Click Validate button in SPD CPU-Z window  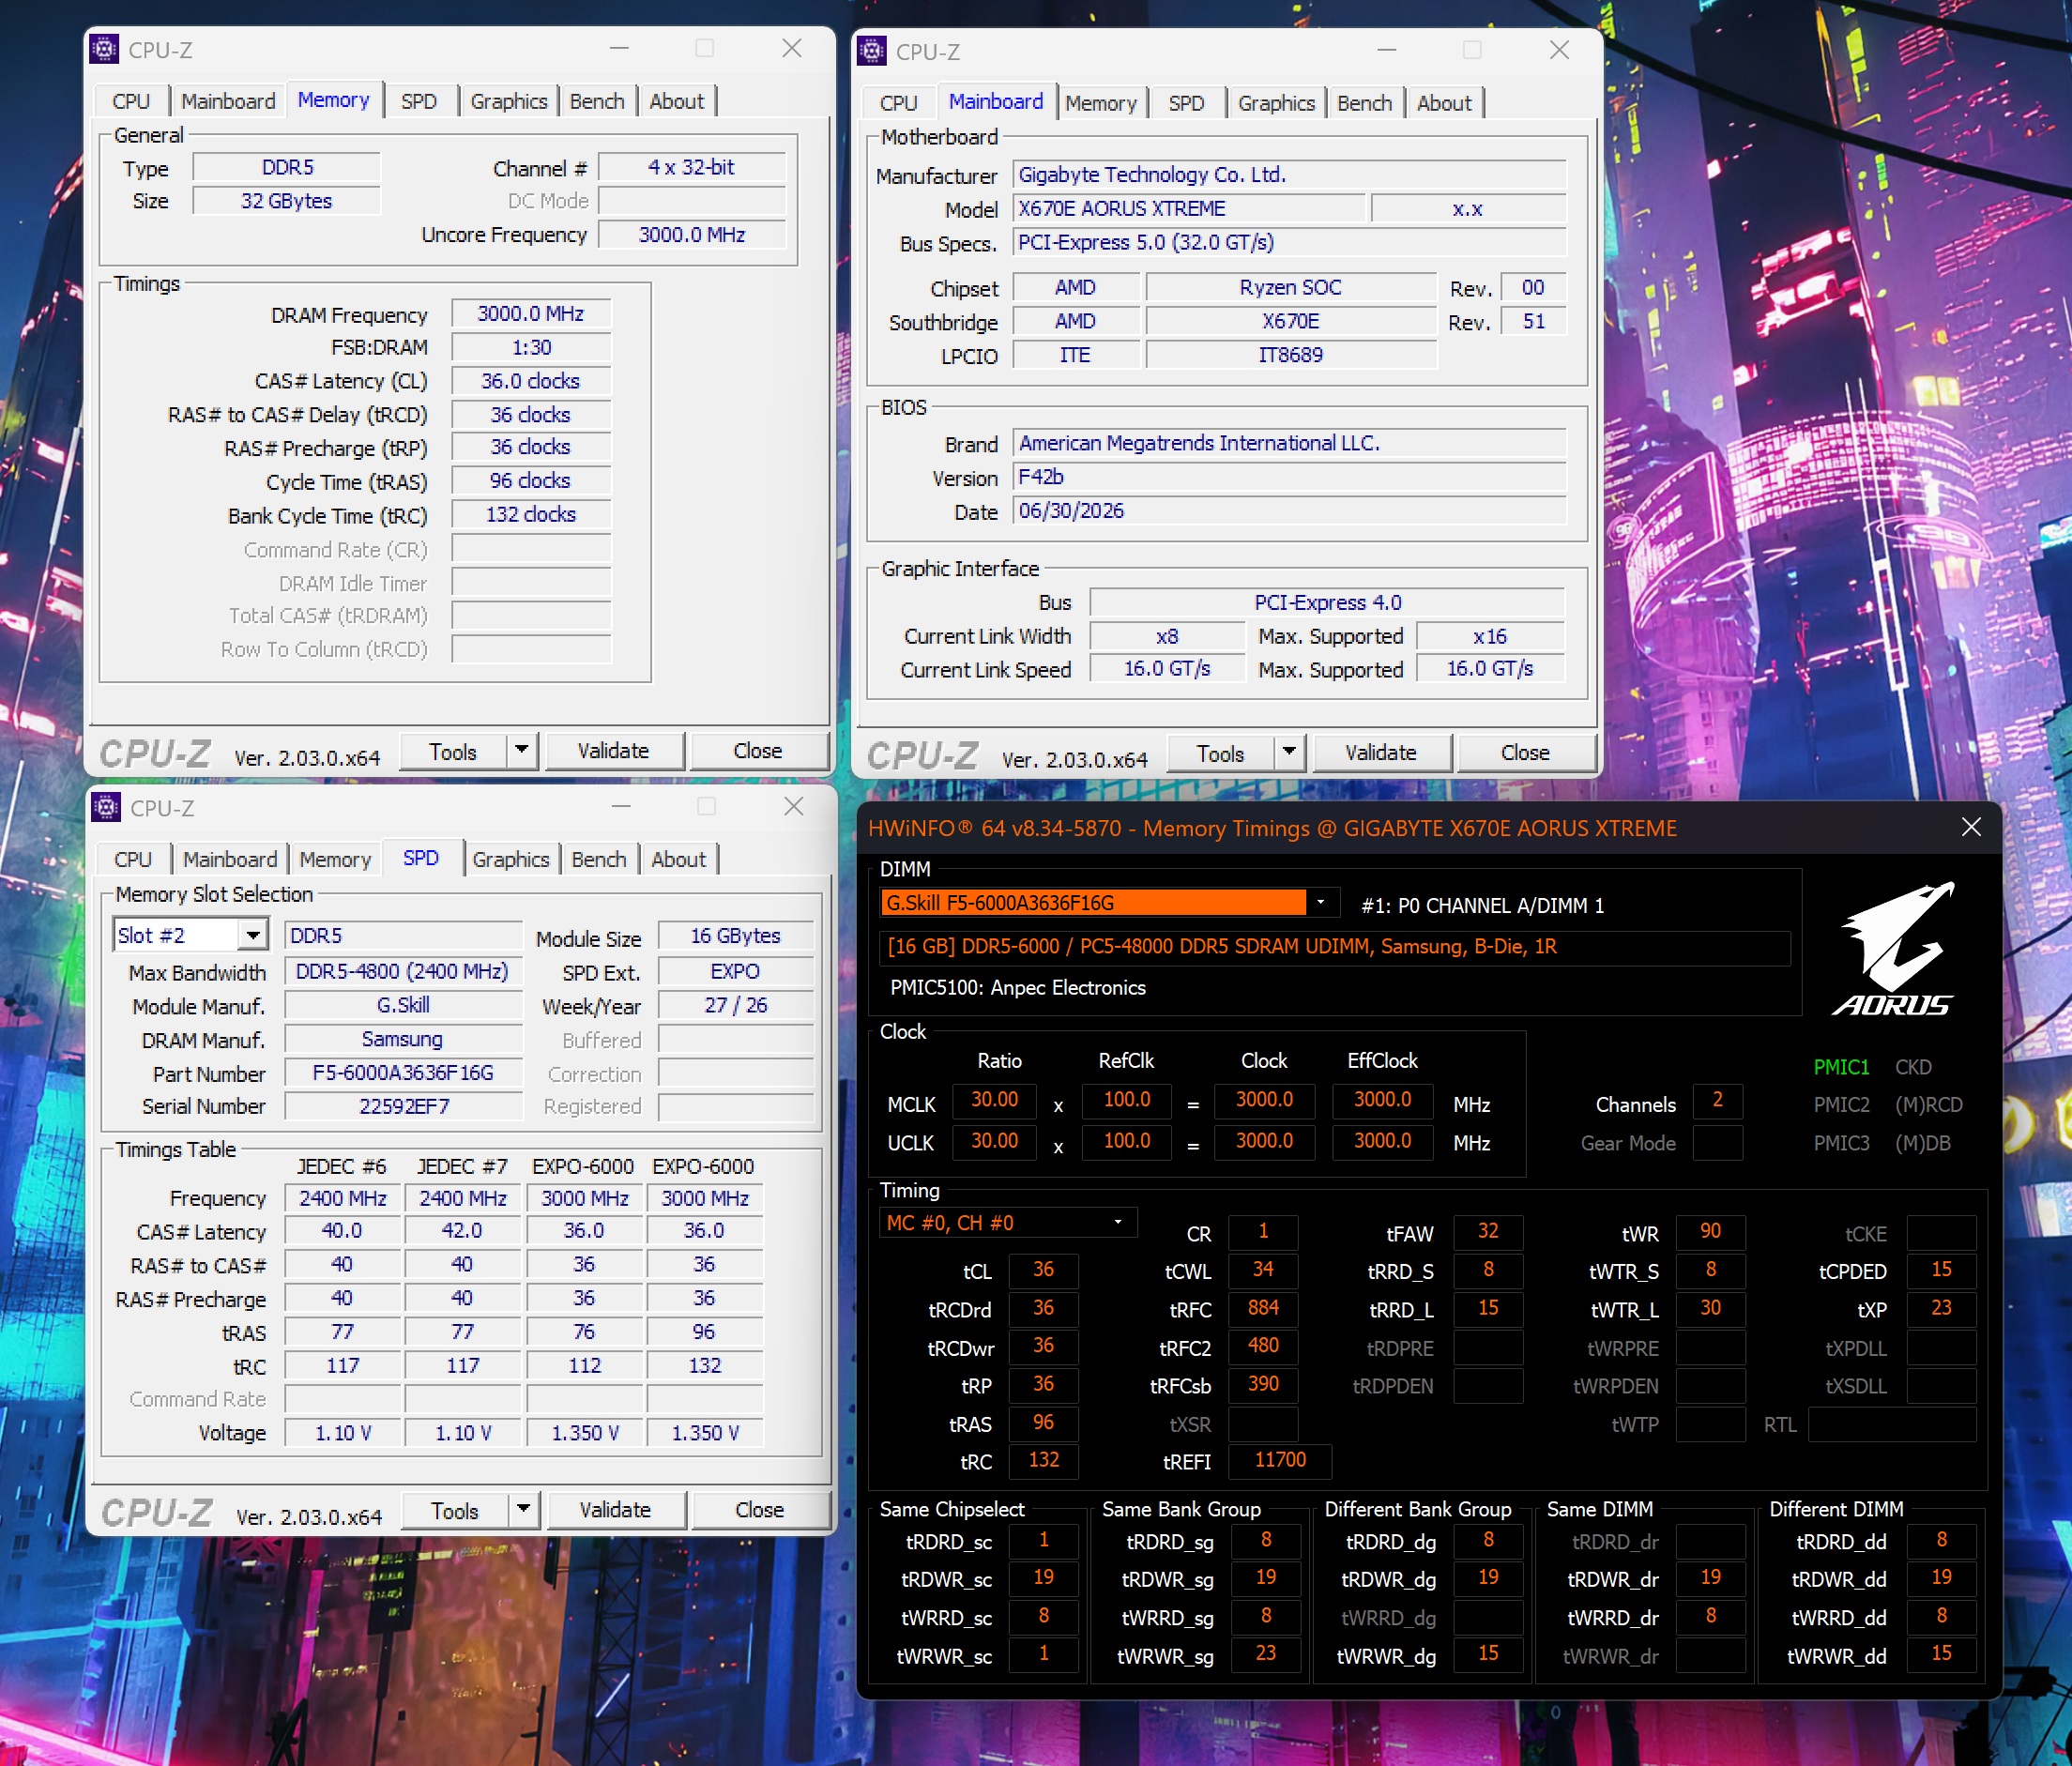616,1510
